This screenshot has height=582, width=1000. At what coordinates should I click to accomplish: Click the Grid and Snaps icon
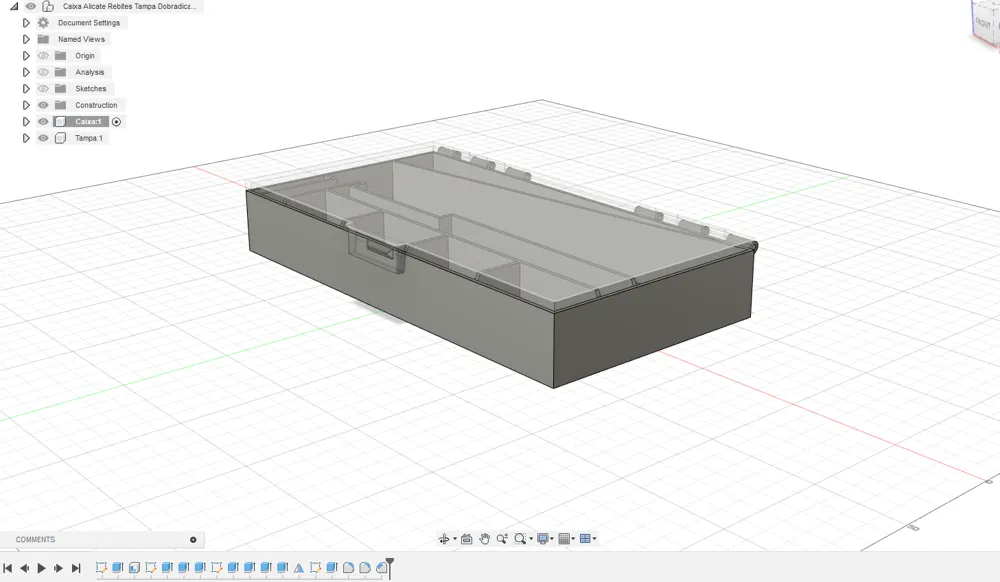point(564,539)
